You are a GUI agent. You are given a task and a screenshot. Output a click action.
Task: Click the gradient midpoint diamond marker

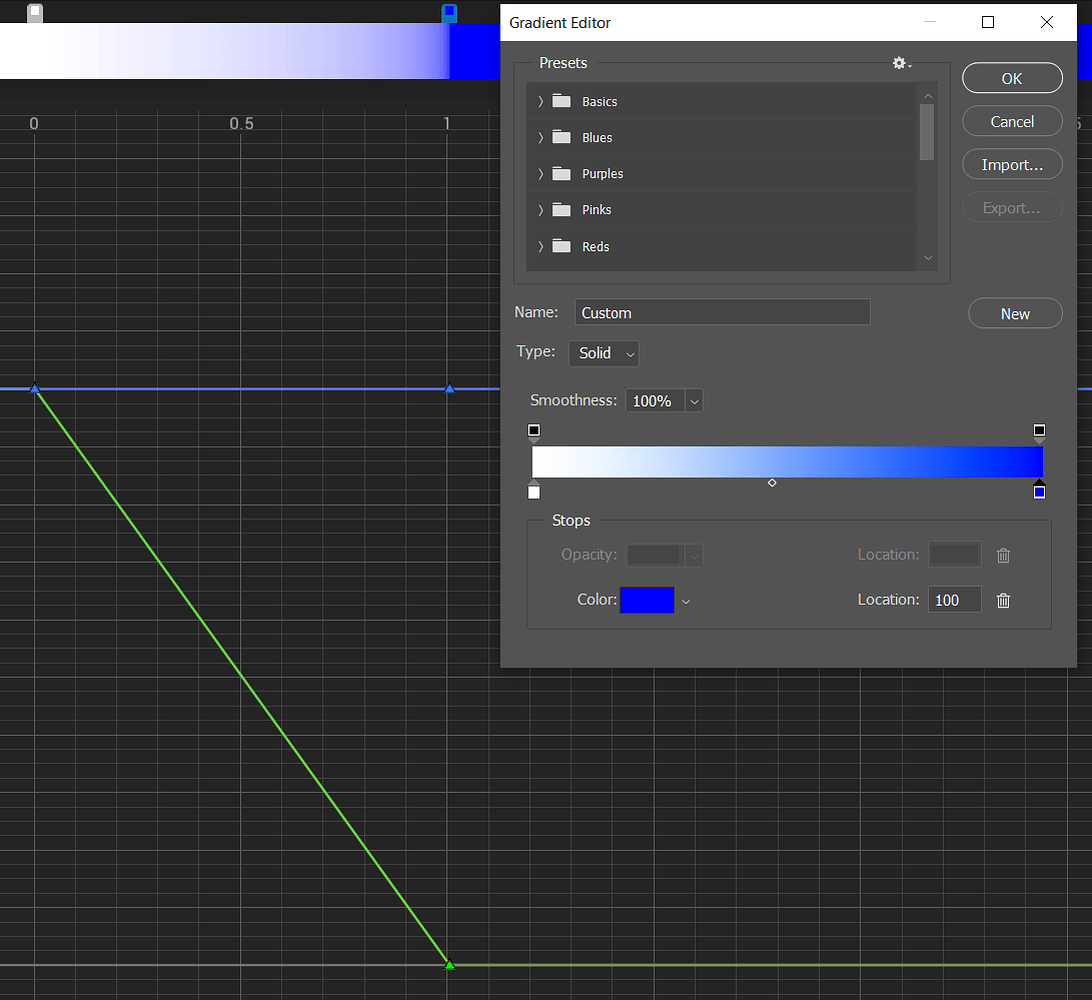coord(772,482)
